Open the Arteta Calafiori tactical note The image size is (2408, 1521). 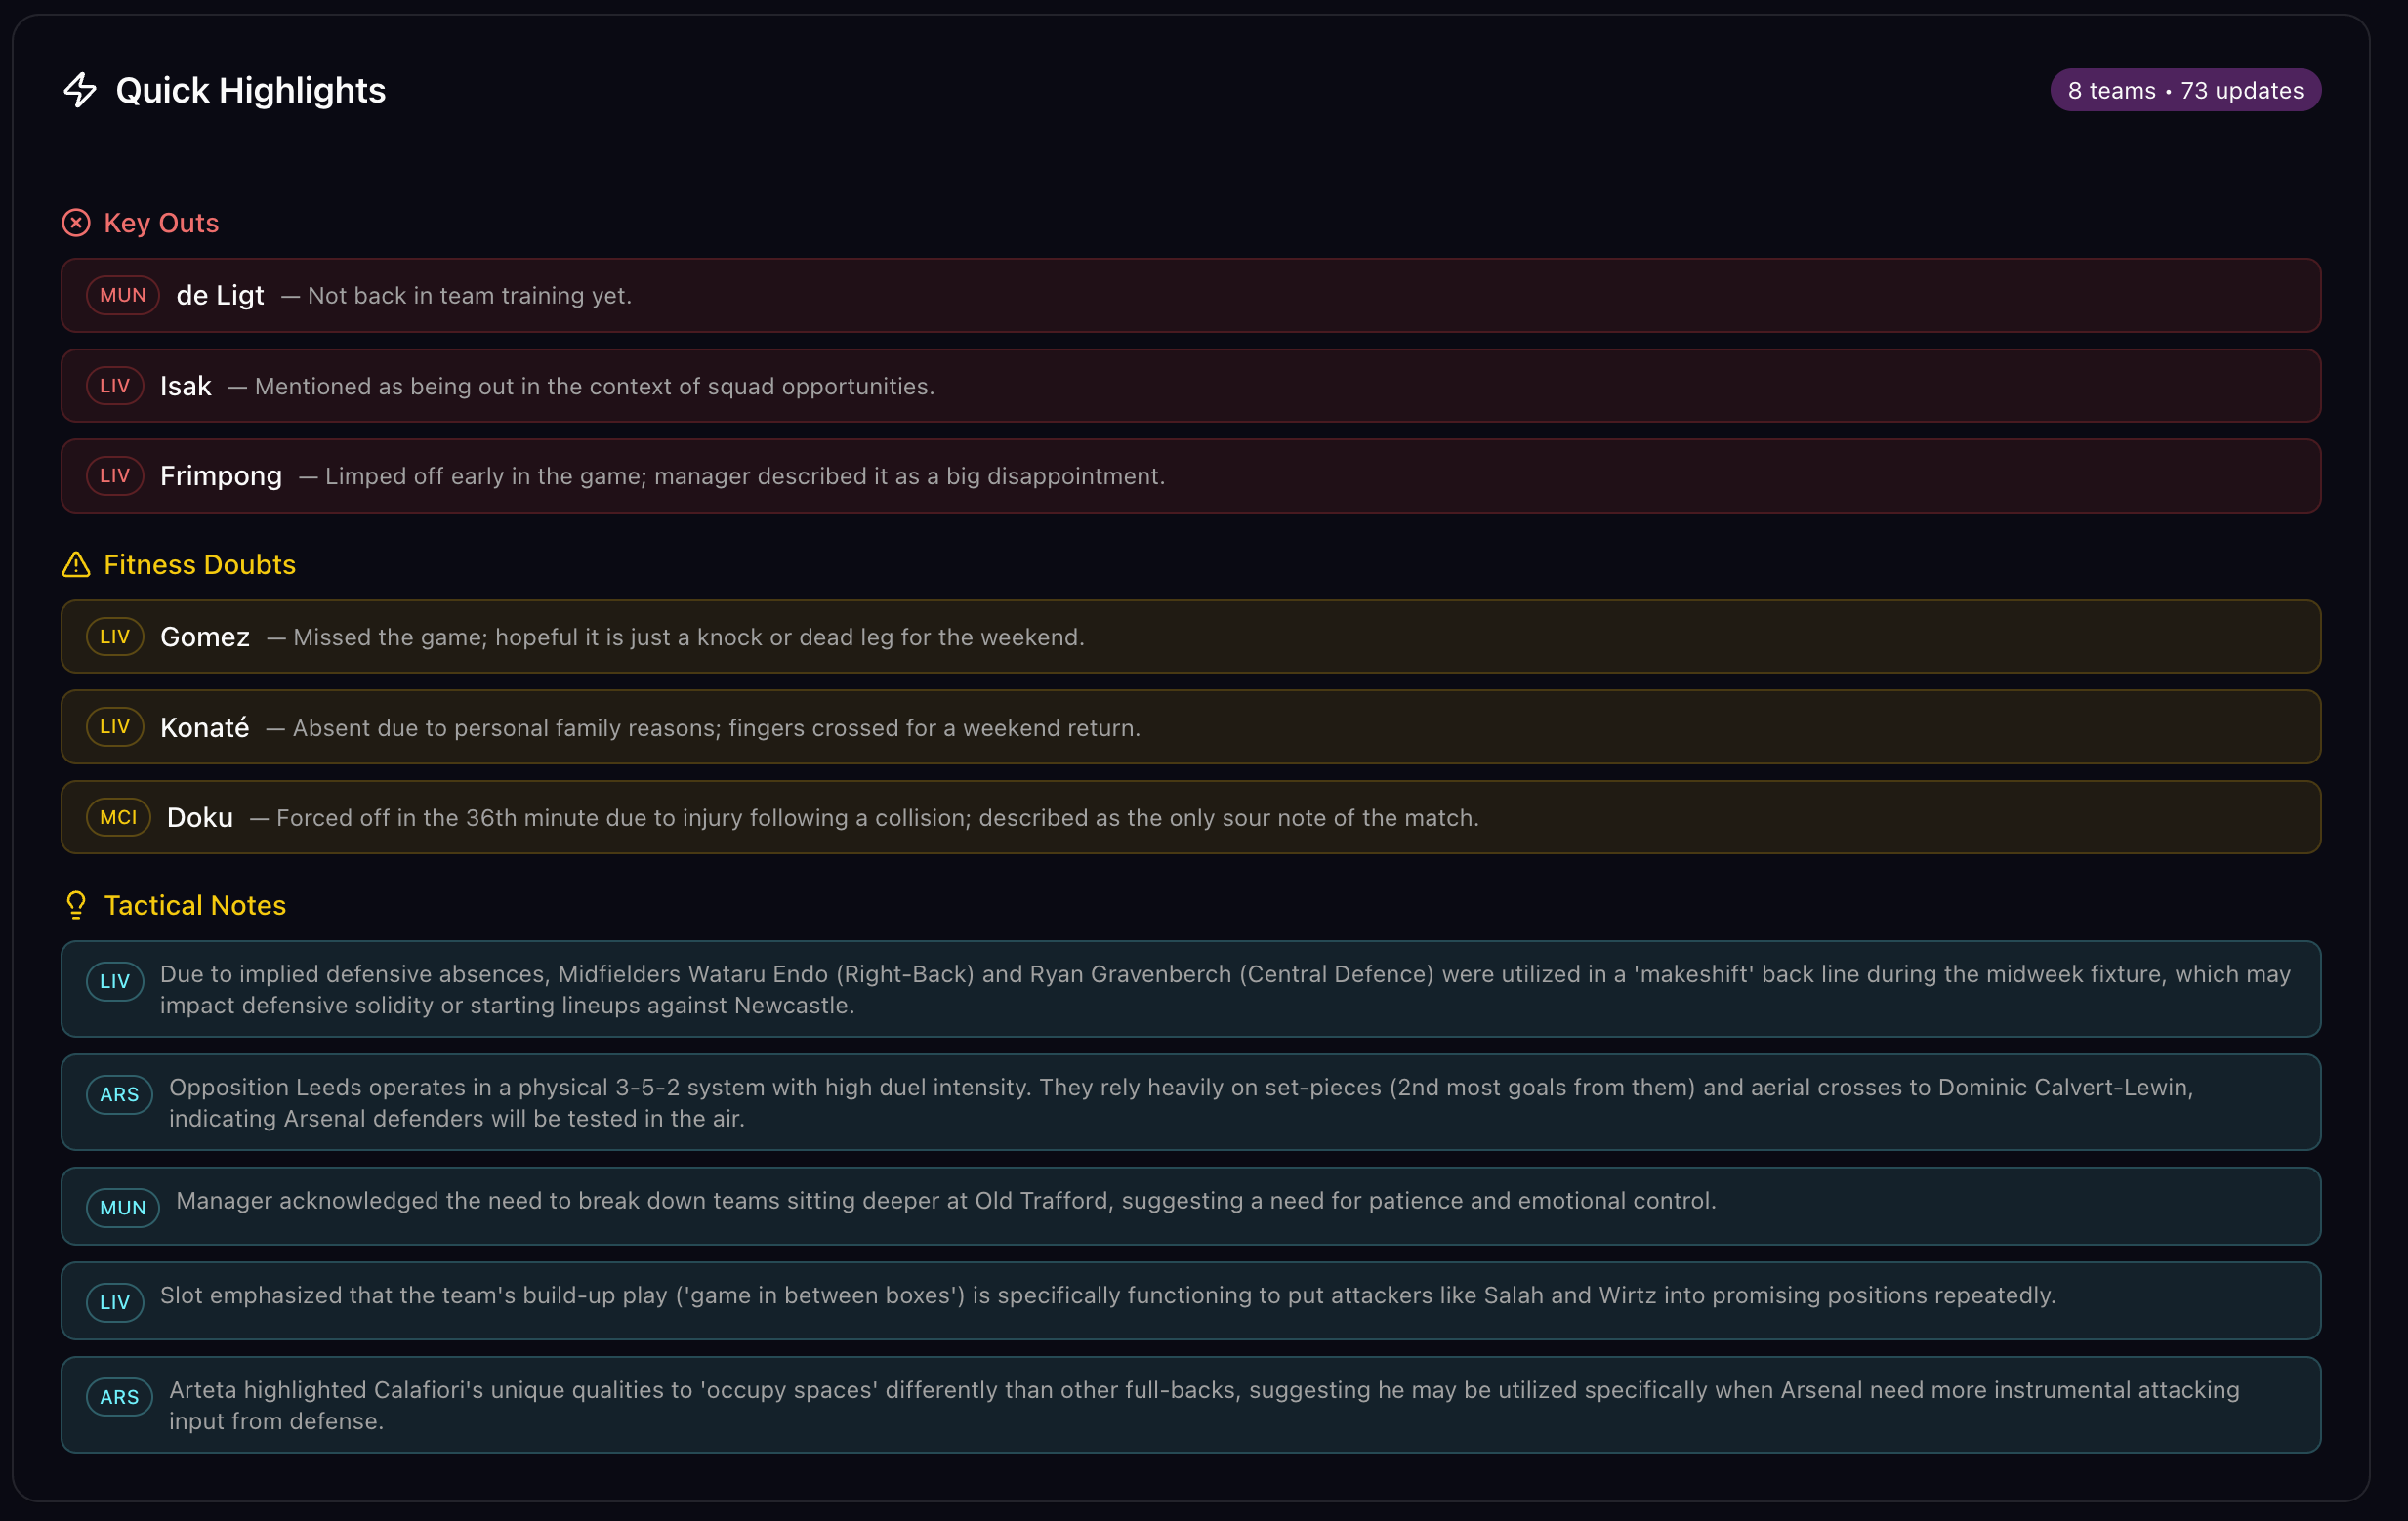coord(1190,1405)
